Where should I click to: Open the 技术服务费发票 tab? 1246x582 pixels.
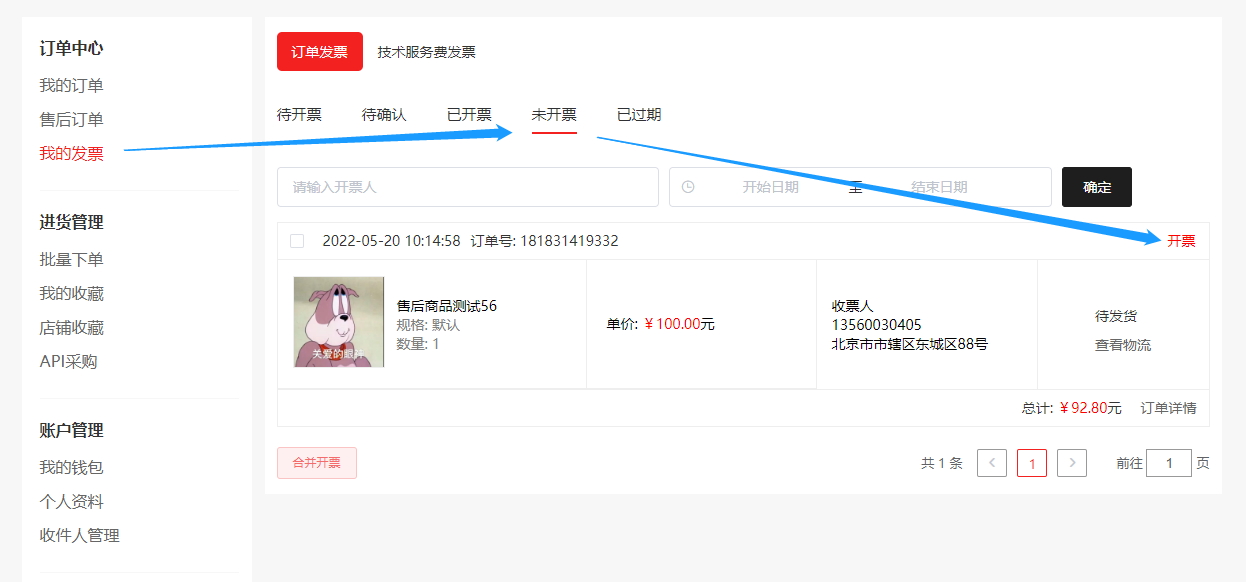[x=426, y=52]
